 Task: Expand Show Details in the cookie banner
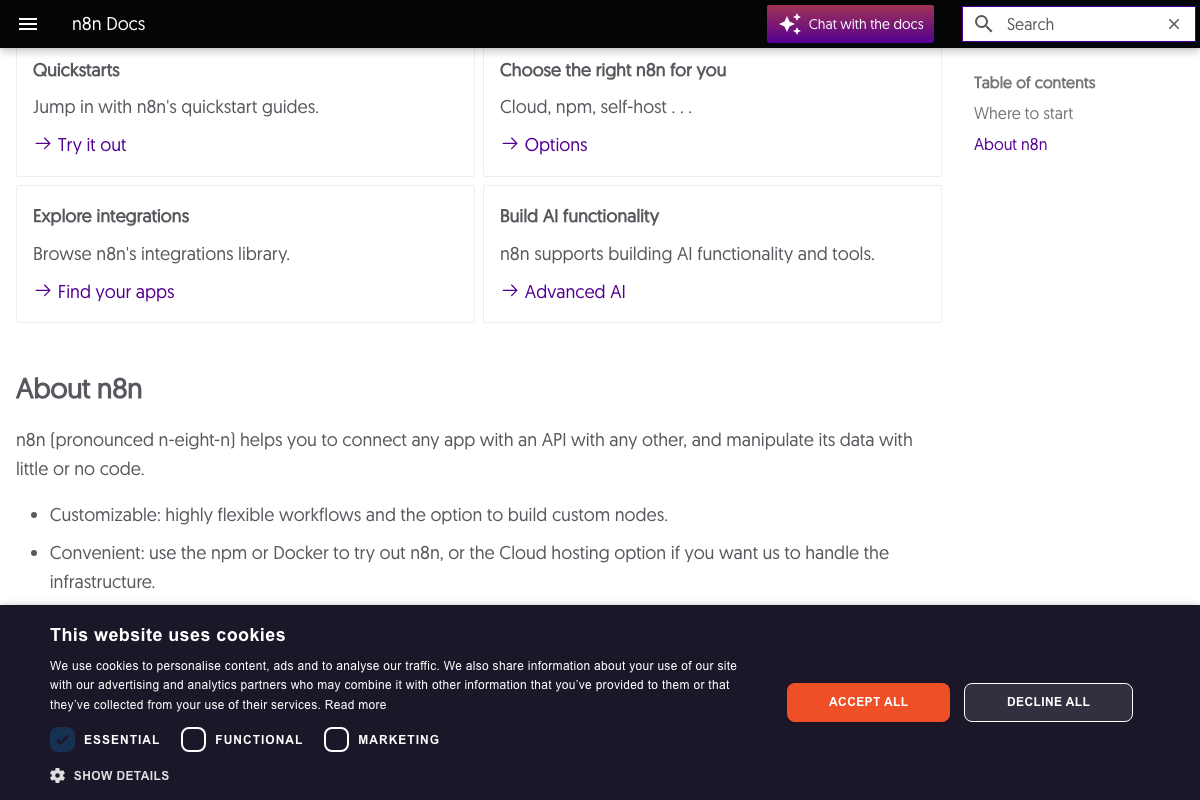tap(110, 775)
